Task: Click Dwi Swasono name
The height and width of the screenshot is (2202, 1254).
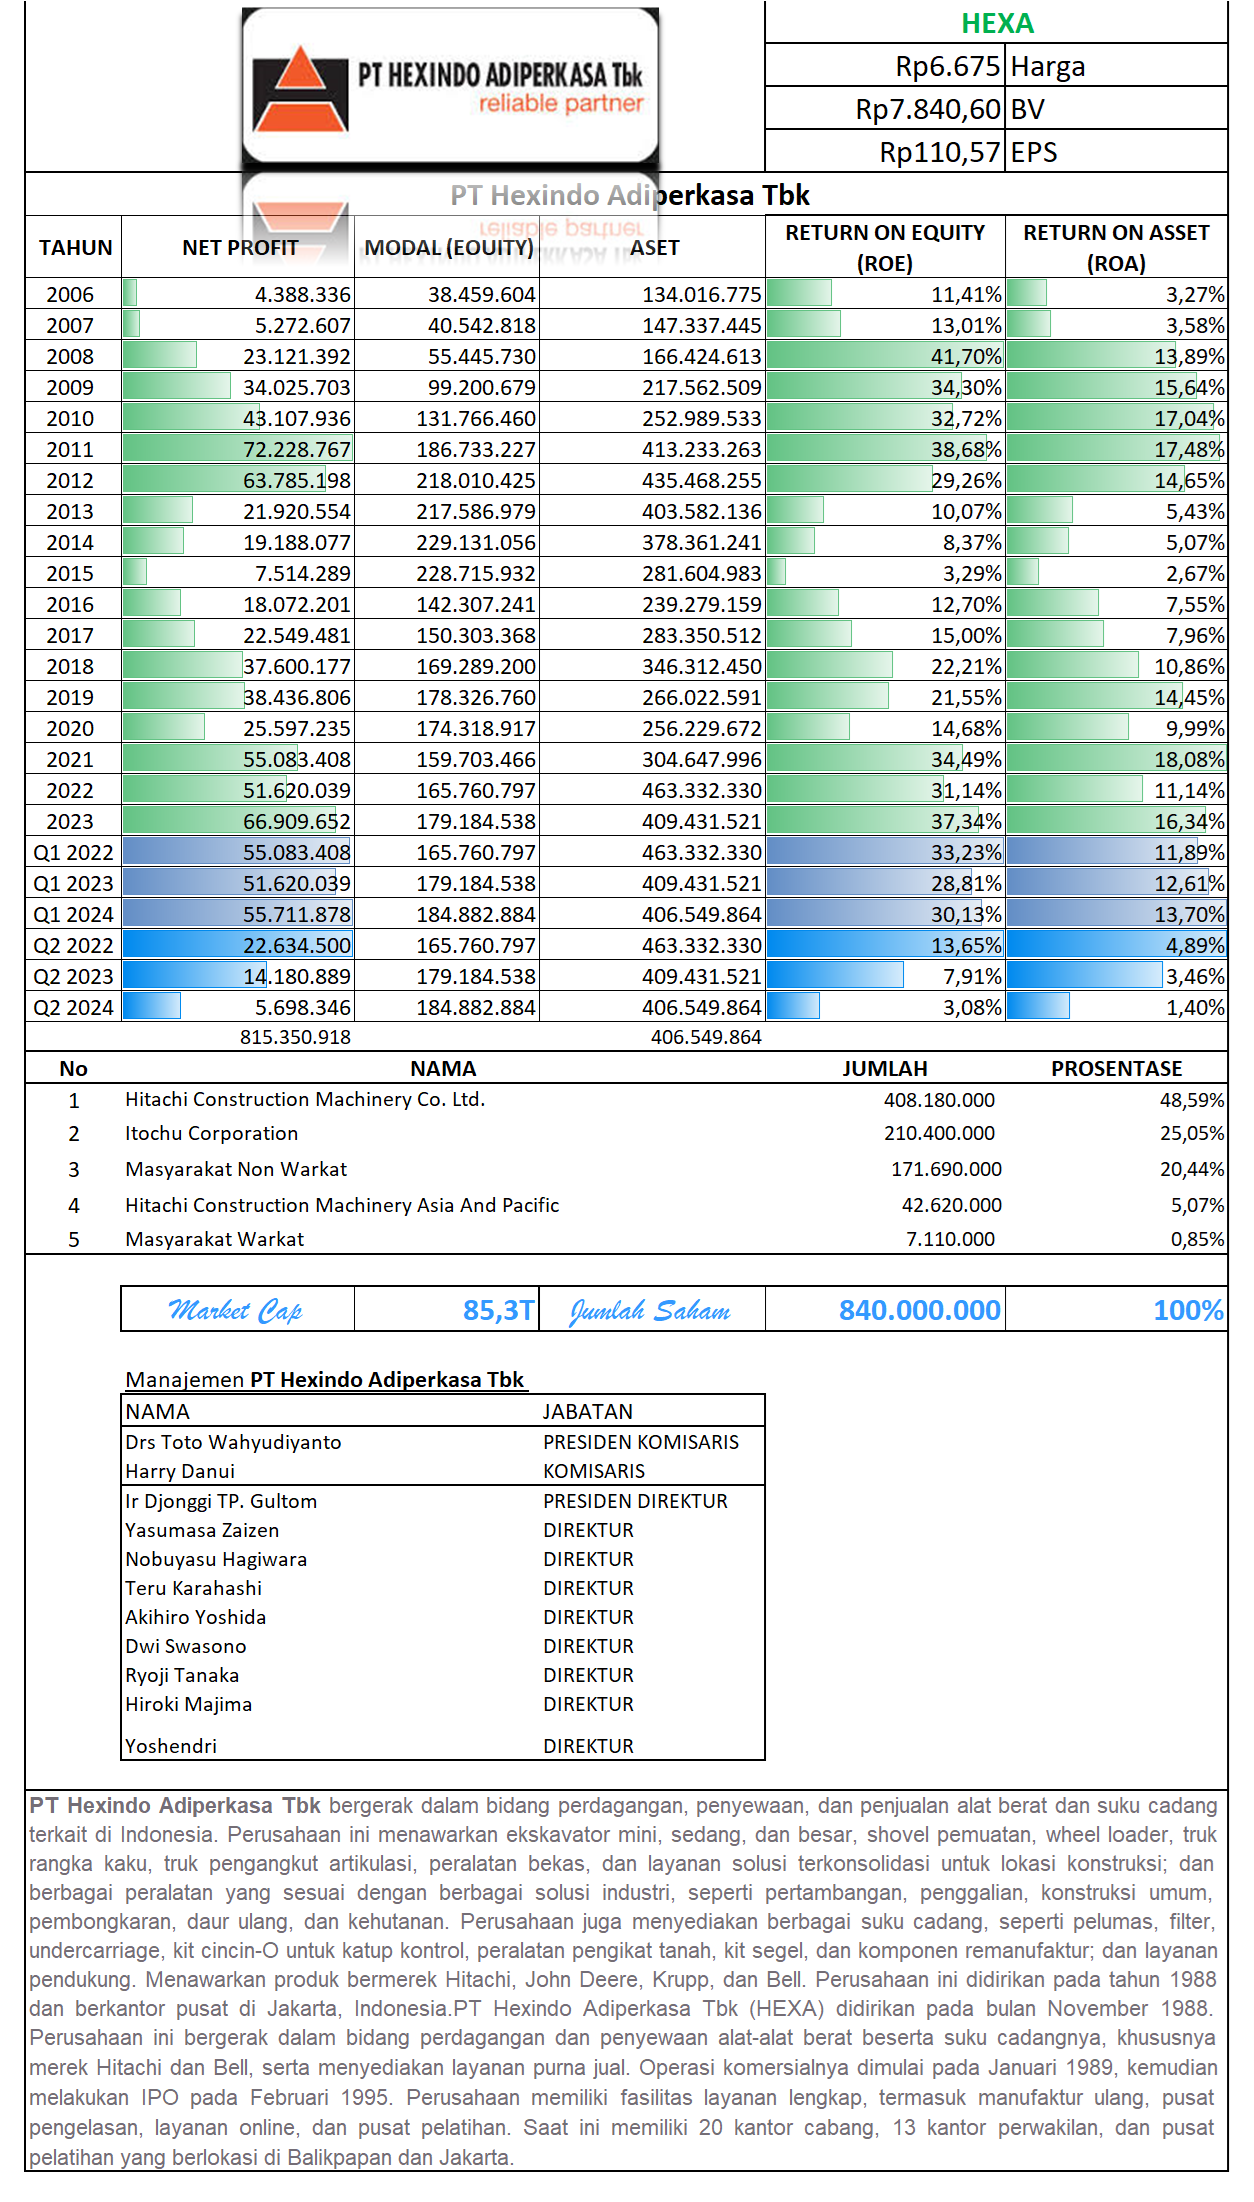Action: click(x=185, y=1647)
